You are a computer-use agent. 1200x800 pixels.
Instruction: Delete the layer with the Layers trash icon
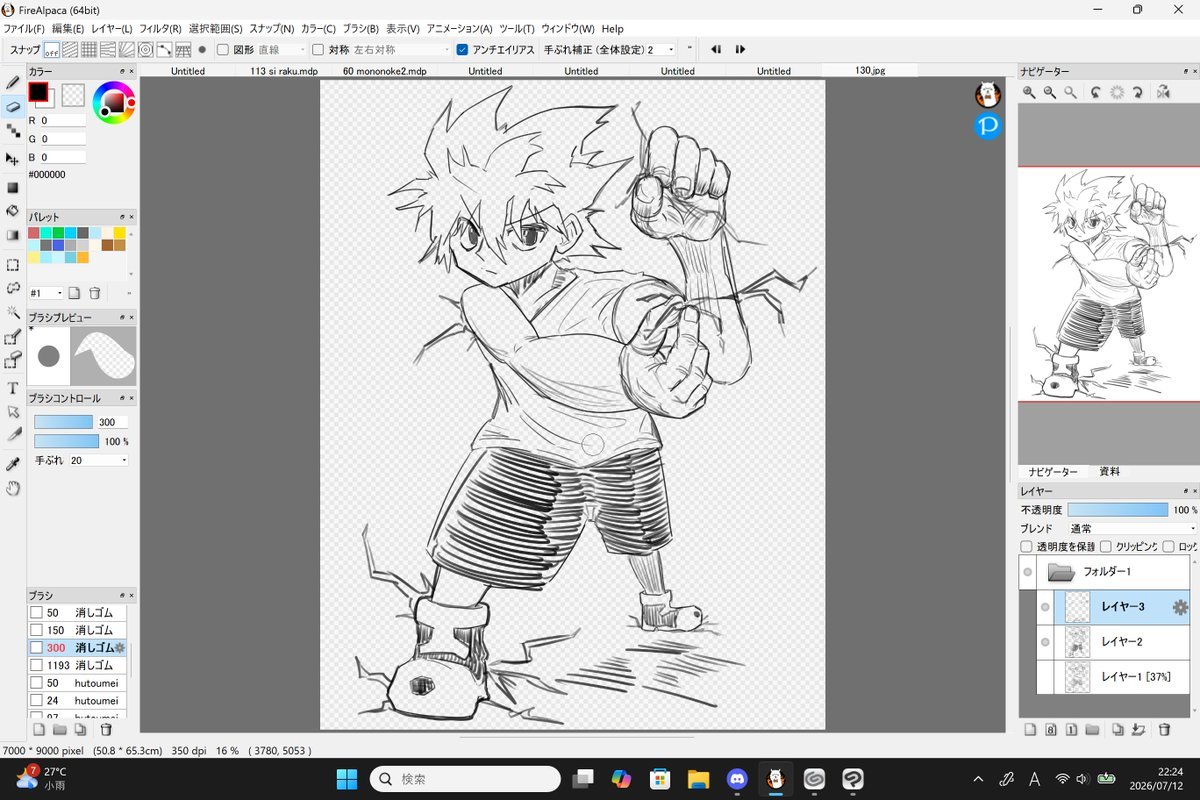[x=1164, y=730]
